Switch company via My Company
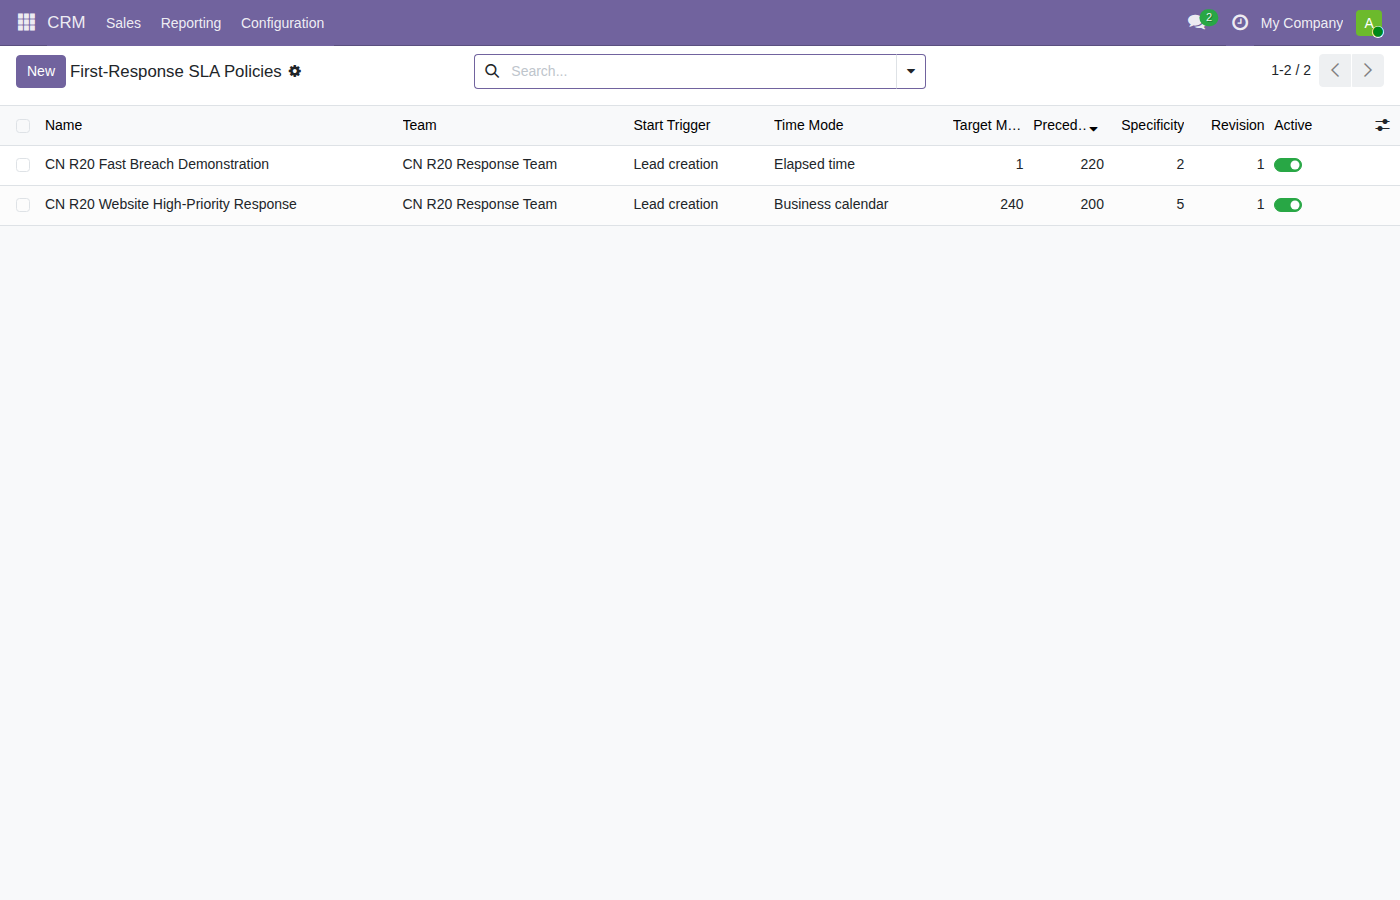The width and height of the screenshot is (1400, 900). pos(1301,23)
